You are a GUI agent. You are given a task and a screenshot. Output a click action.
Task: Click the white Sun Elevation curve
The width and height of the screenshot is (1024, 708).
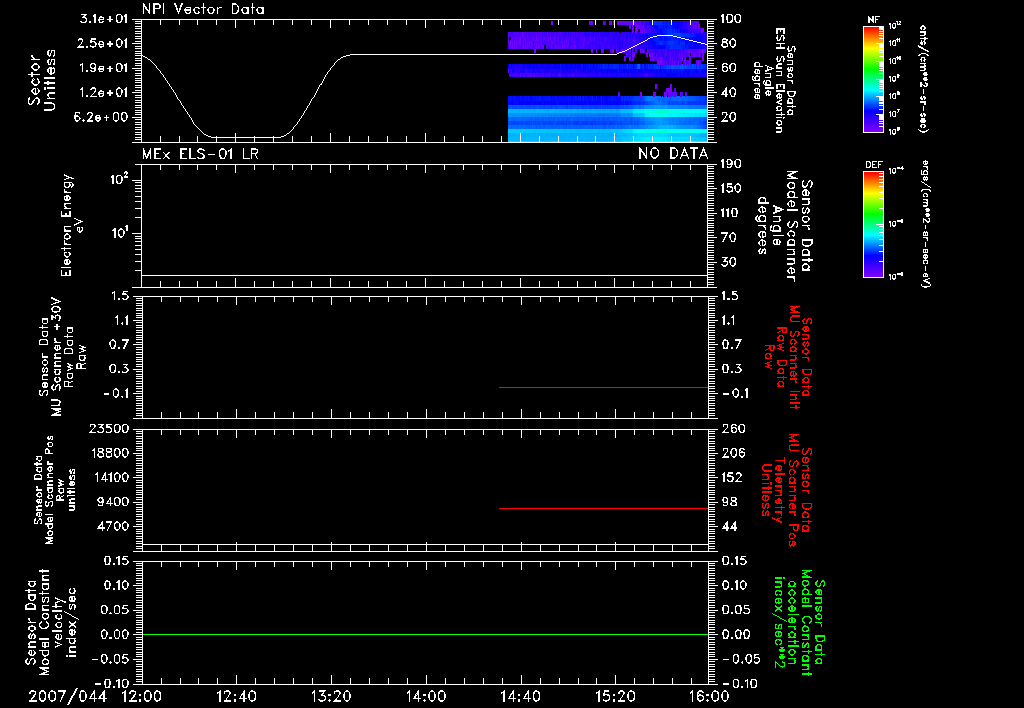coord(424,55)
